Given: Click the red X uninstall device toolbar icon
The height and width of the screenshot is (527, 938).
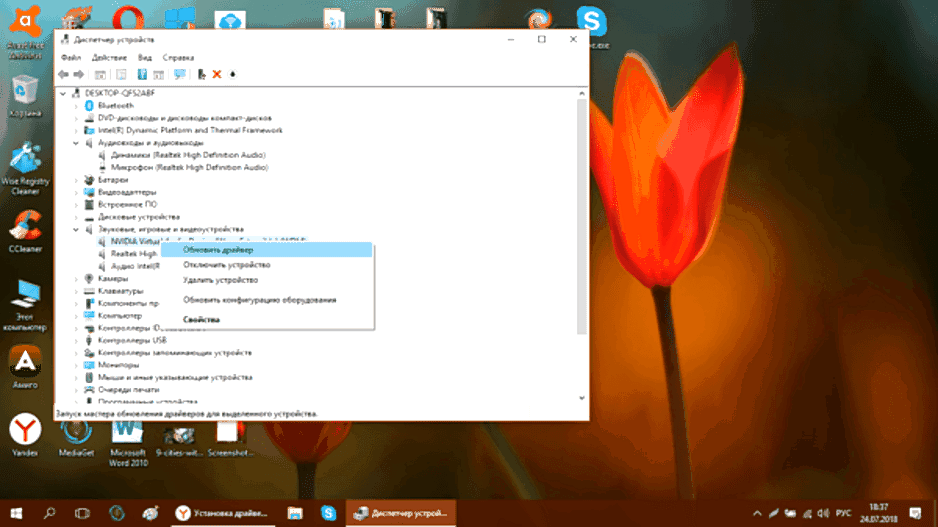Looking at the screenshot, I should (216, 75).
